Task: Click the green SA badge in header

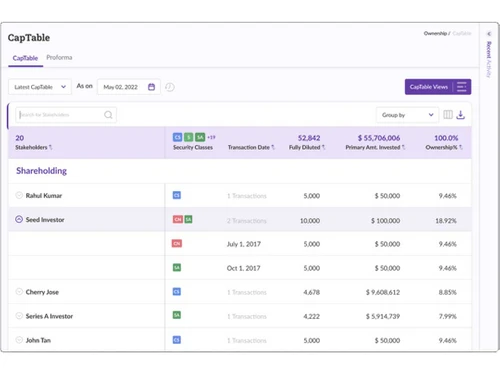Action: [x=200, y=137]
